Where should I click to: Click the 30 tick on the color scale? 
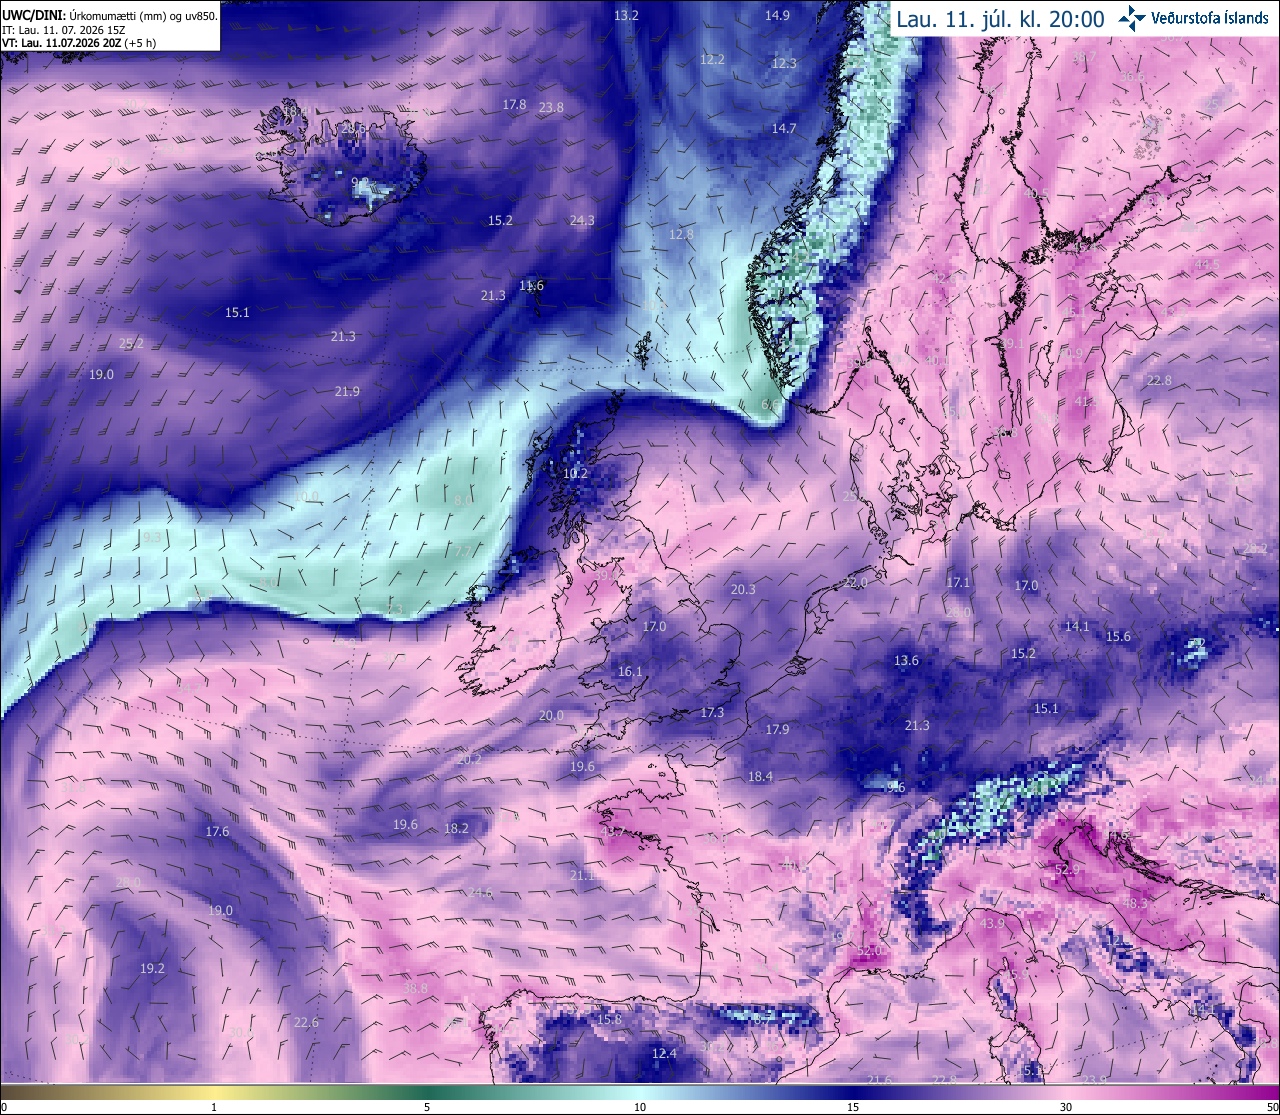click(1066, 1107)
